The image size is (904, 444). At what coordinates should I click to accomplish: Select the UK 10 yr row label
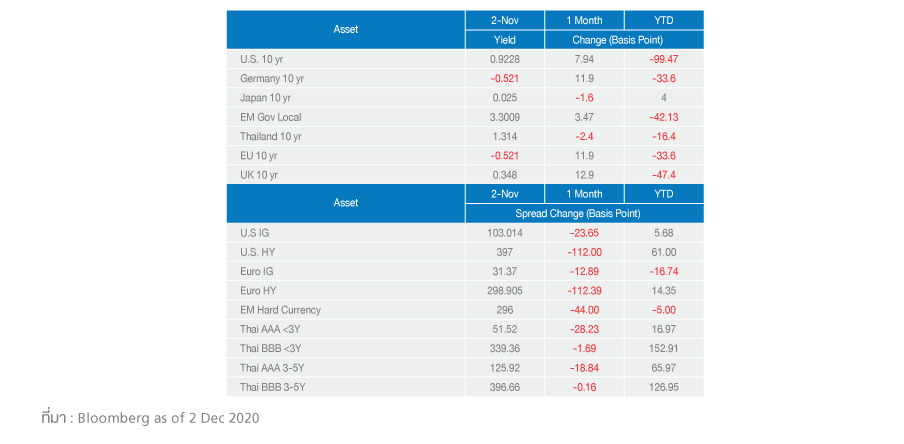pyautogui.click(x=259, y=175)
